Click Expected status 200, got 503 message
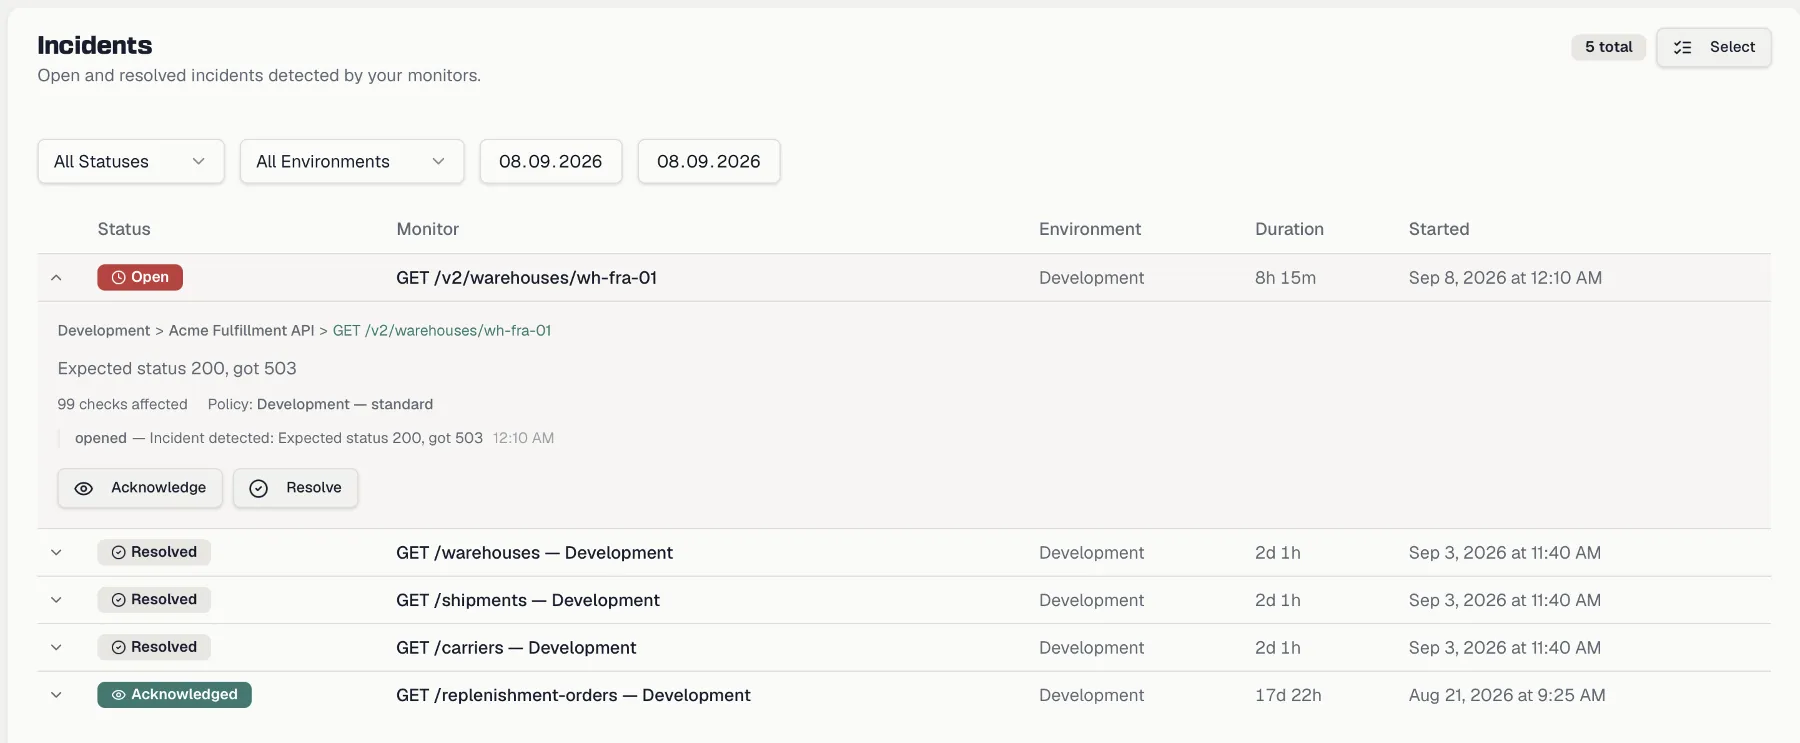Viewport: 1800px width, 743px height. coord(177,368)
